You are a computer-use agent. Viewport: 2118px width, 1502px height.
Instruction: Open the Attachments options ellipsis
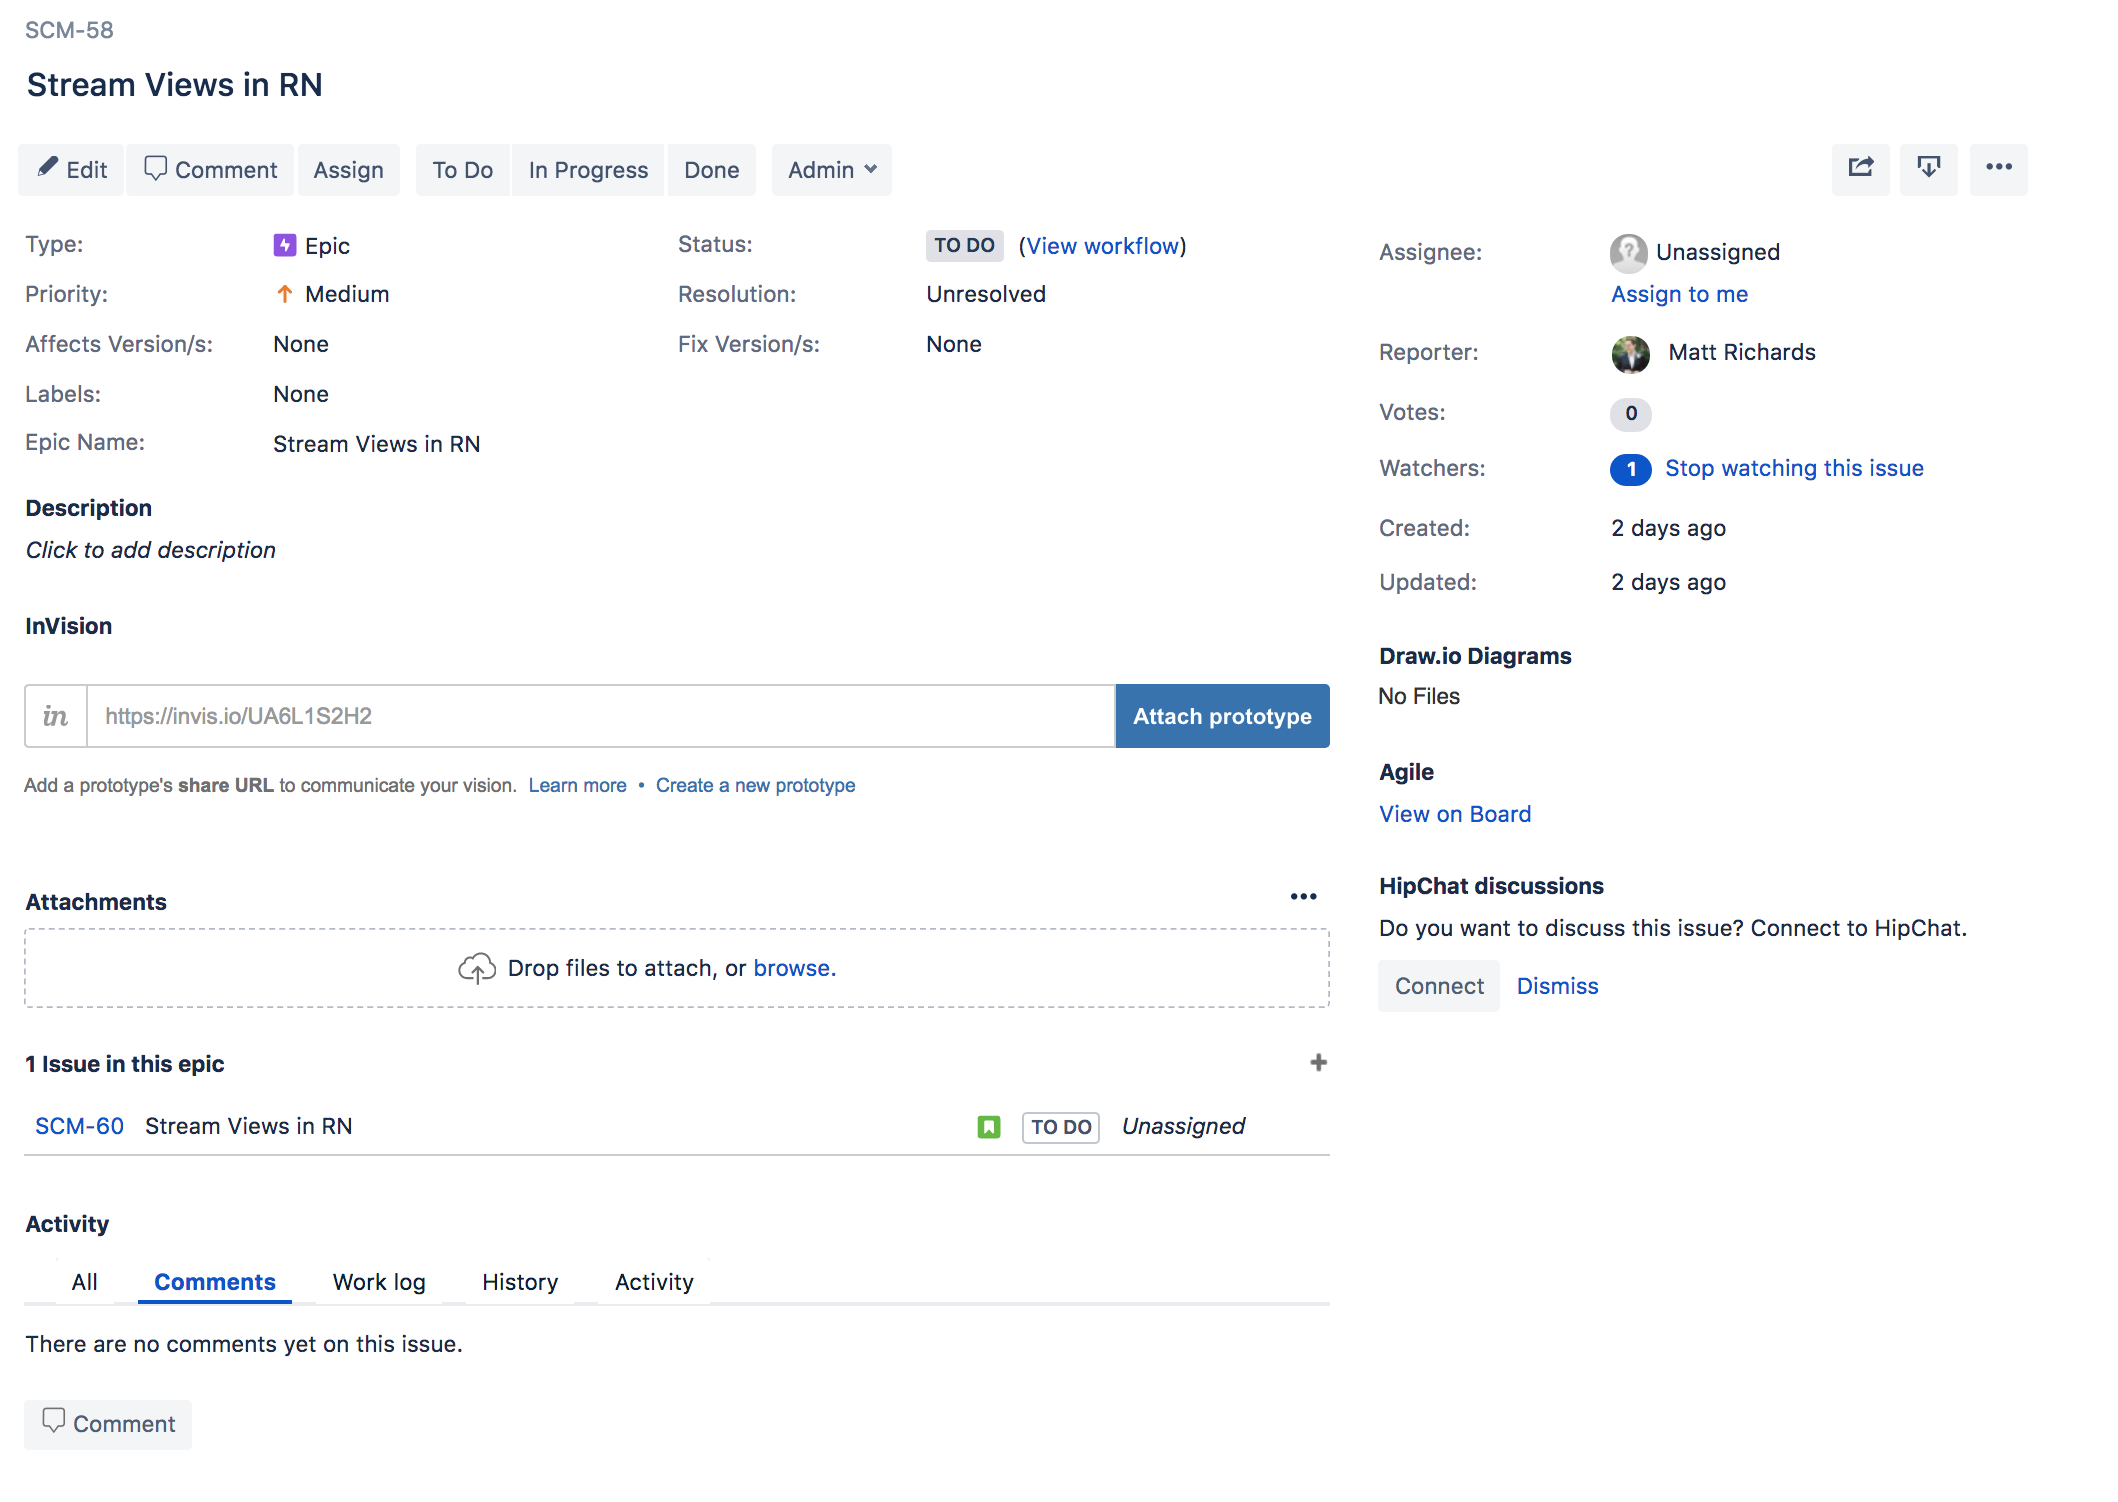[x=1303, y=897]
